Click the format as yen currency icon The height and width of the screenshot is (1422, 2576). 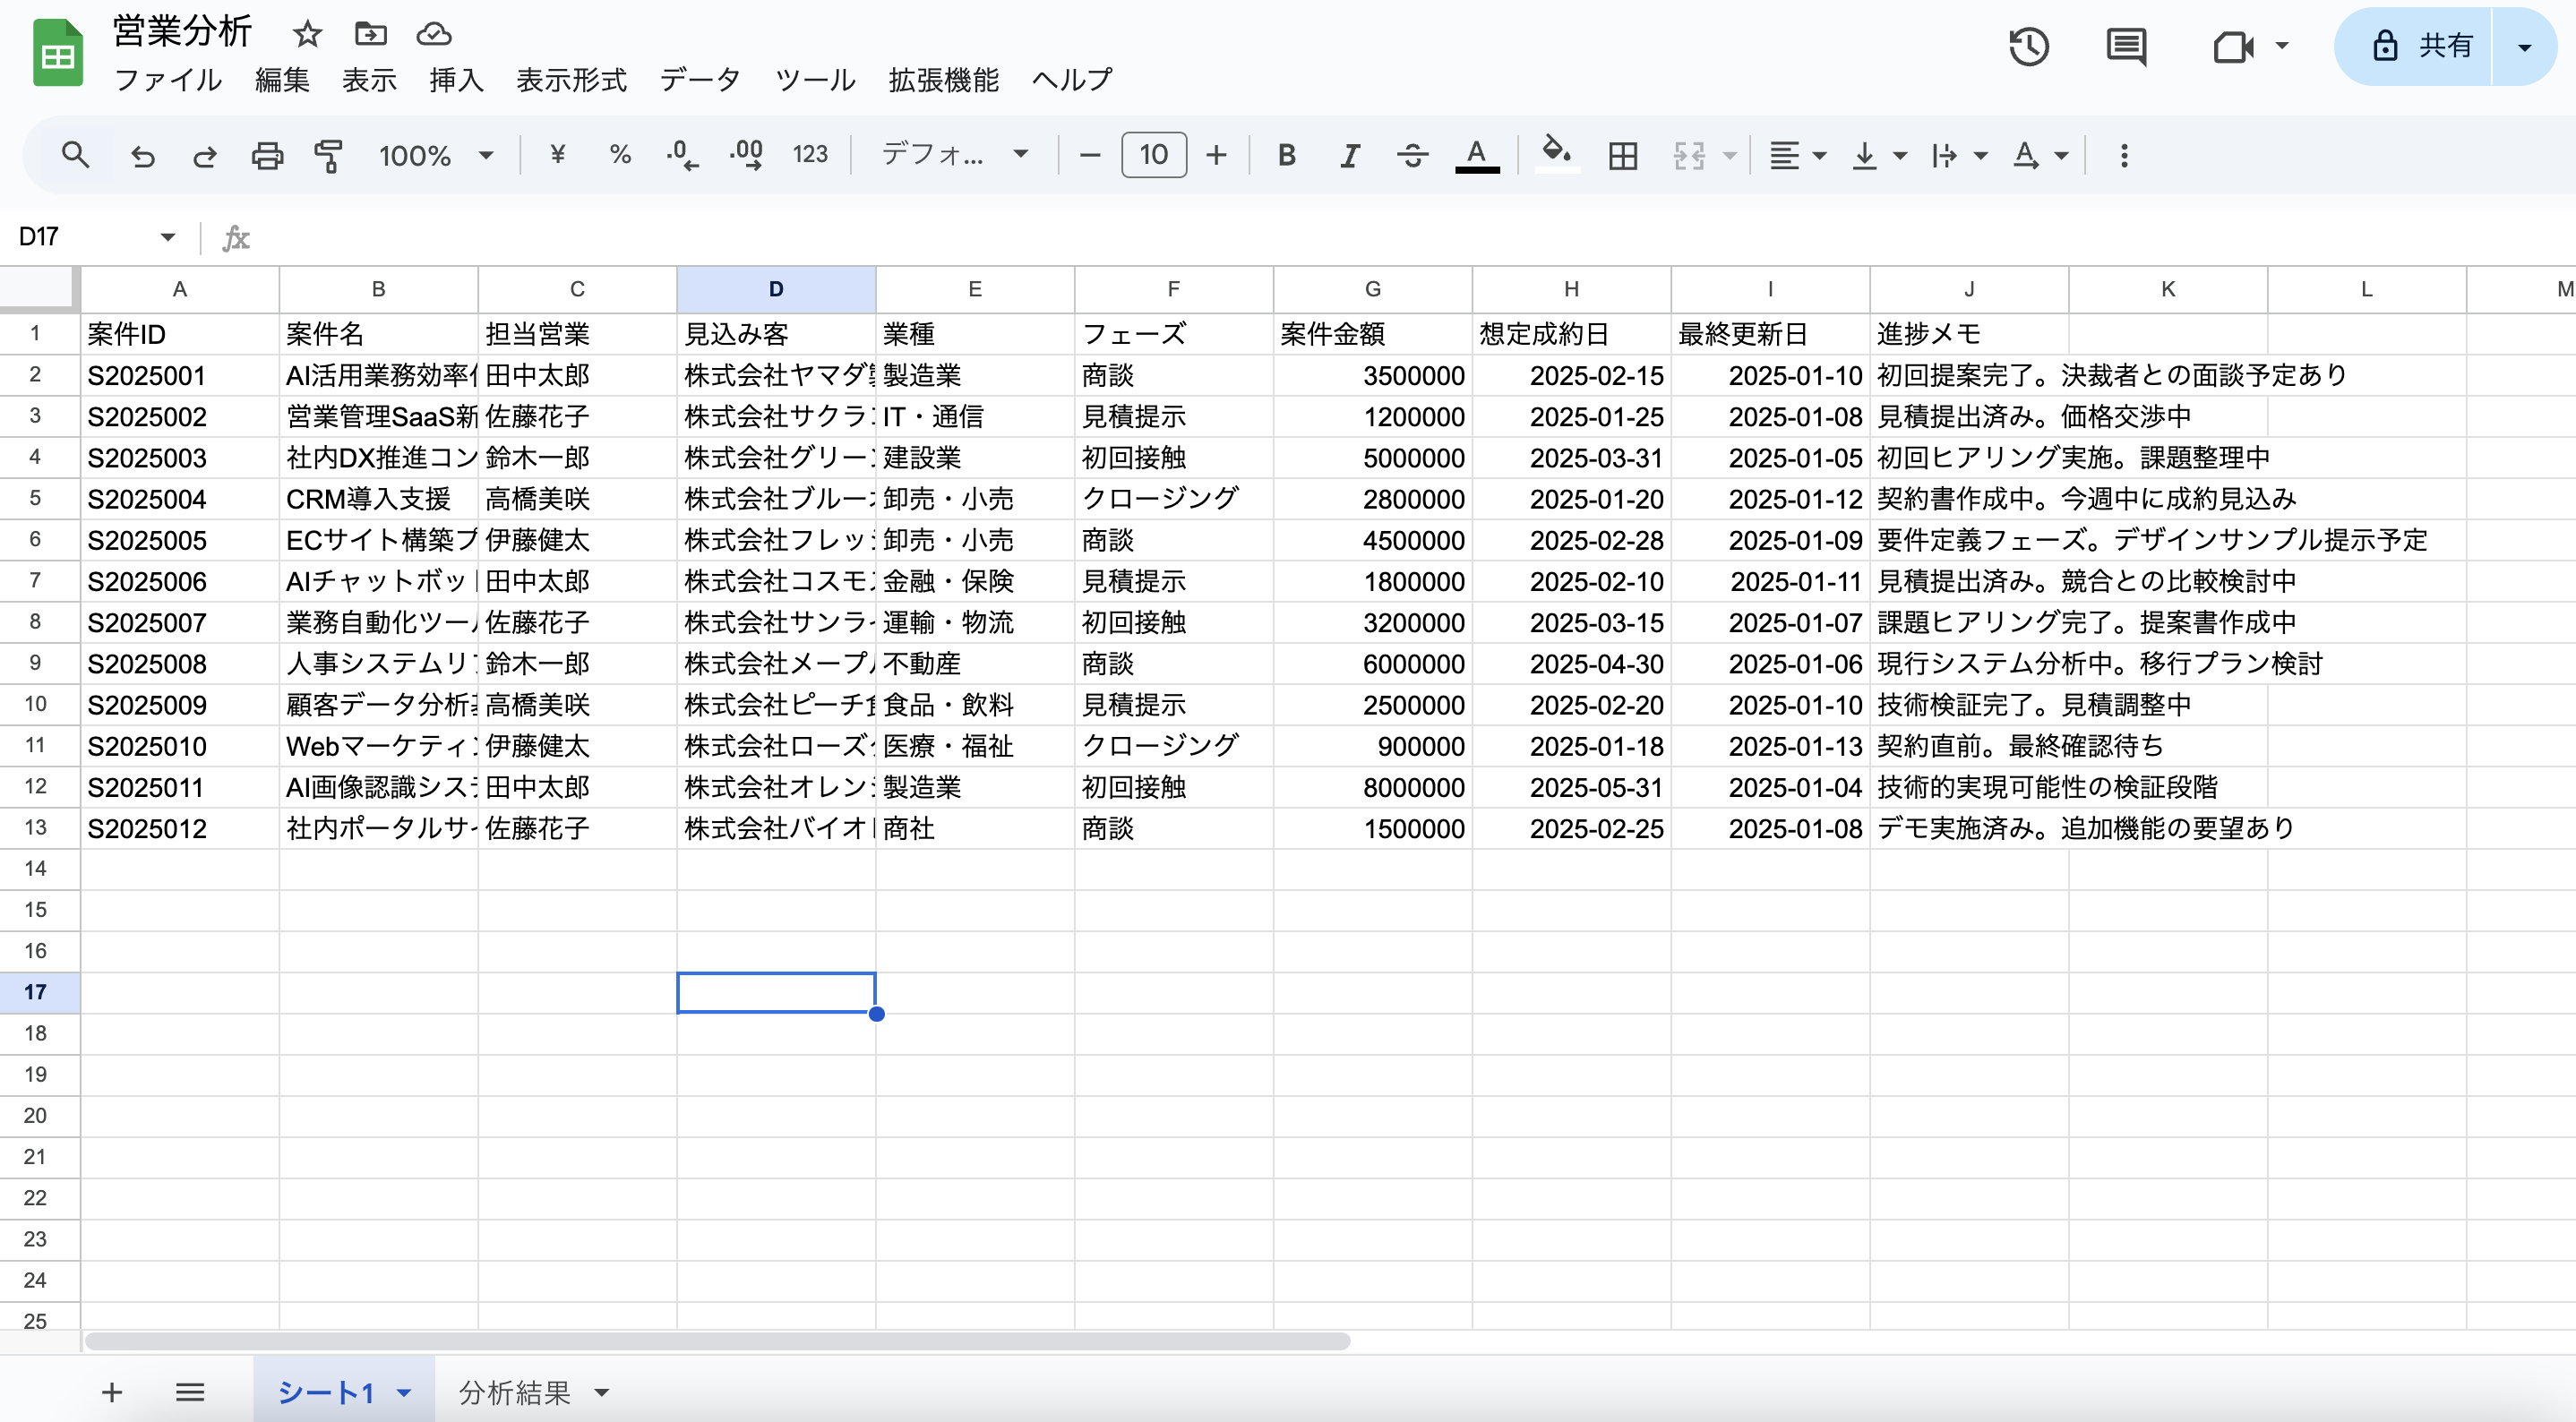pyautogui.click(x=558, y=155)
